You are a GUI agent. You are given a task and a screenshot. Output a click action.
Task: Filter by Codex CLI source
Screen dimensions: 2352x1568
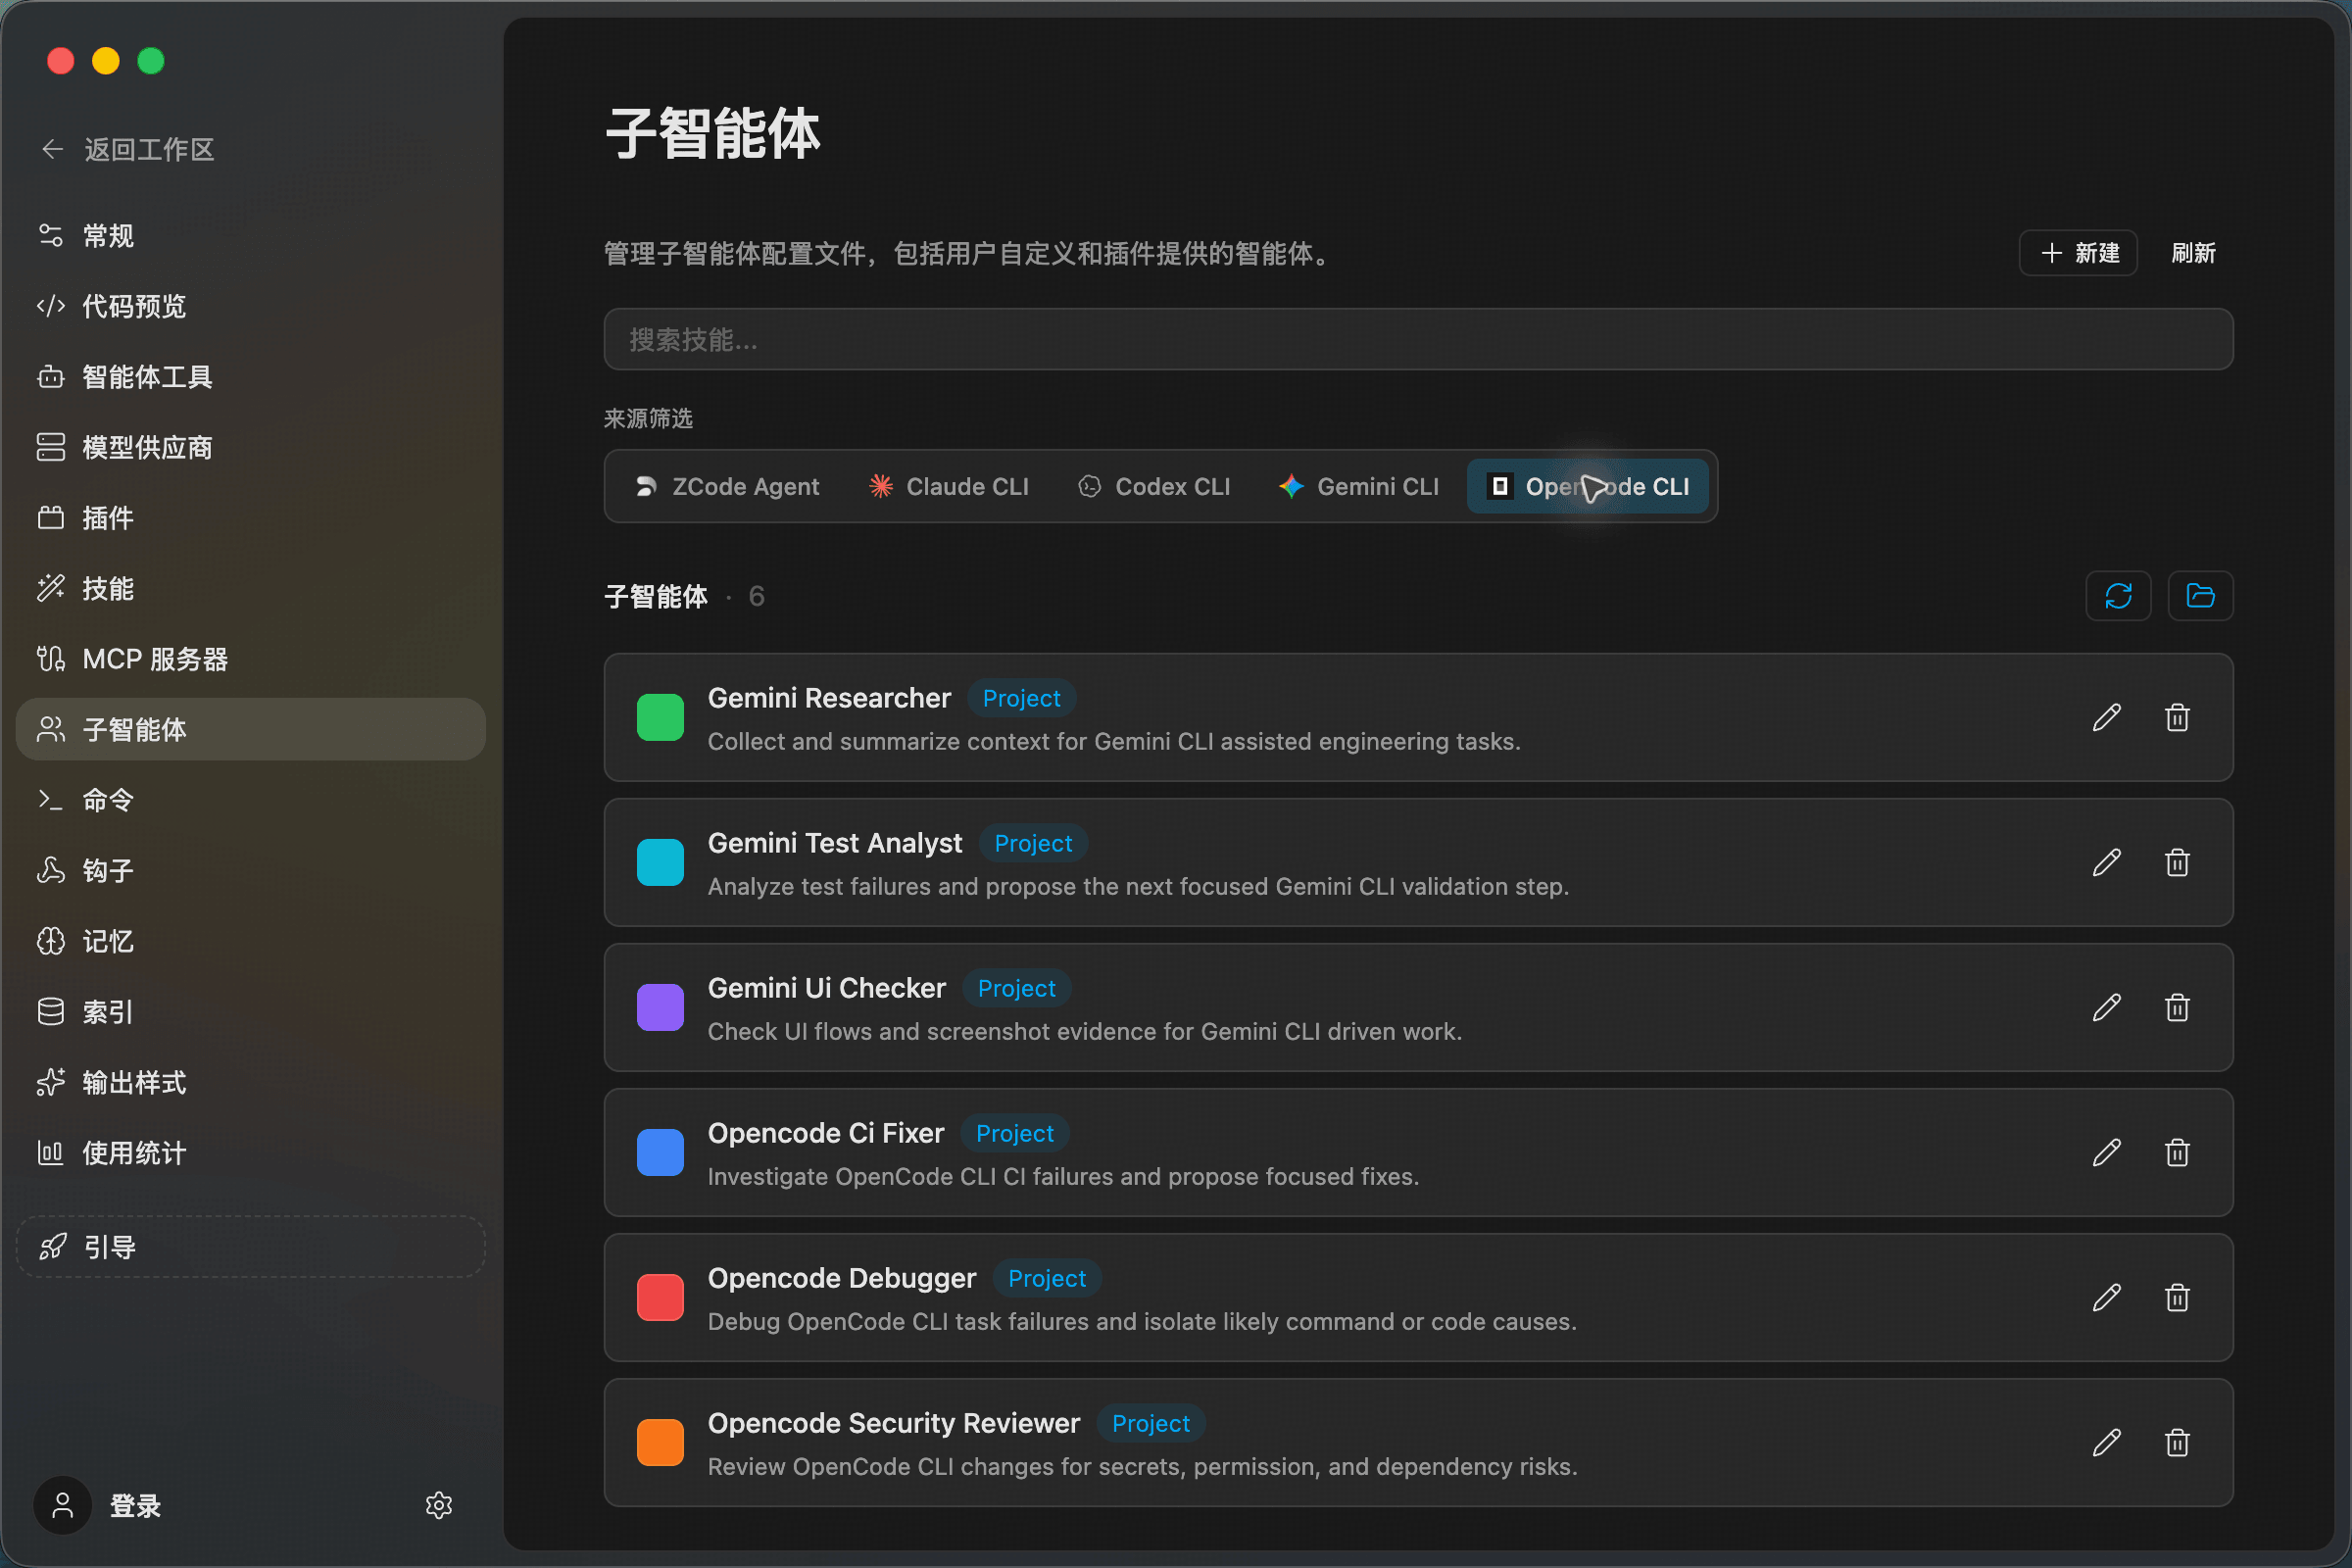(1154, 486)
